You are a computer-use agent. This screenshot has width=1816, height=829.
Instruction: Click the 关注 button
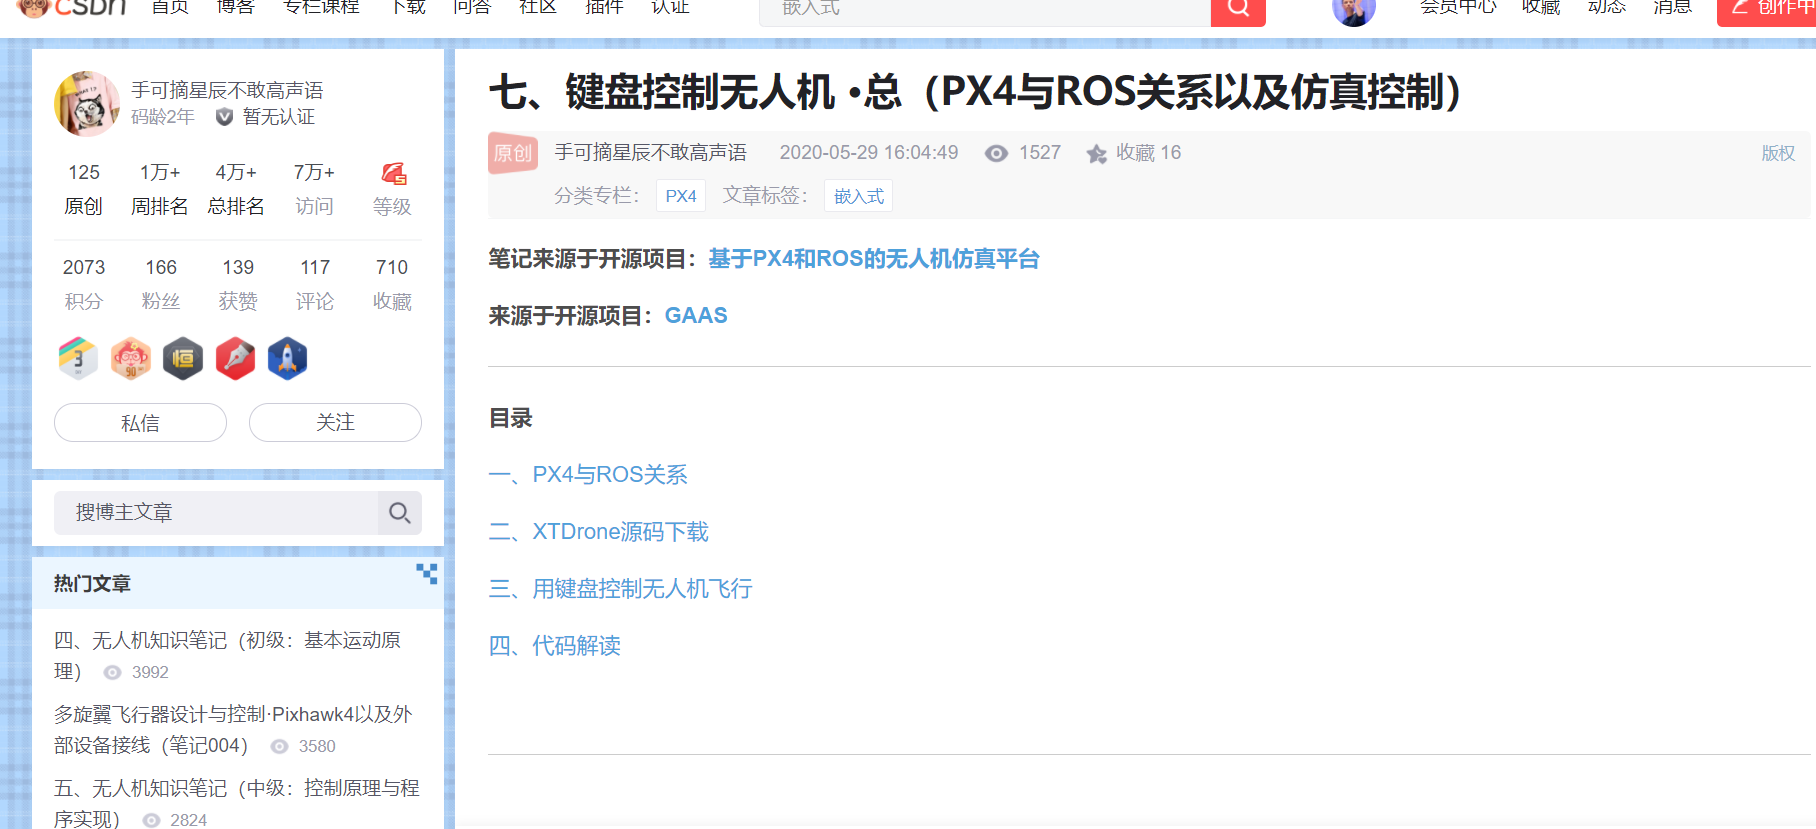click(x=335, y=422)
